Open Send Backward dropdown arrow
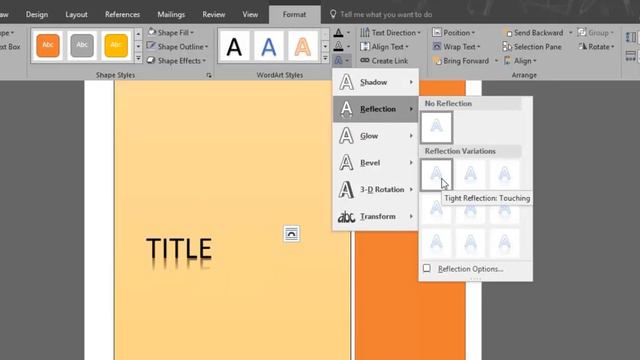Screen dimensions: 640x360 [570, 32]
